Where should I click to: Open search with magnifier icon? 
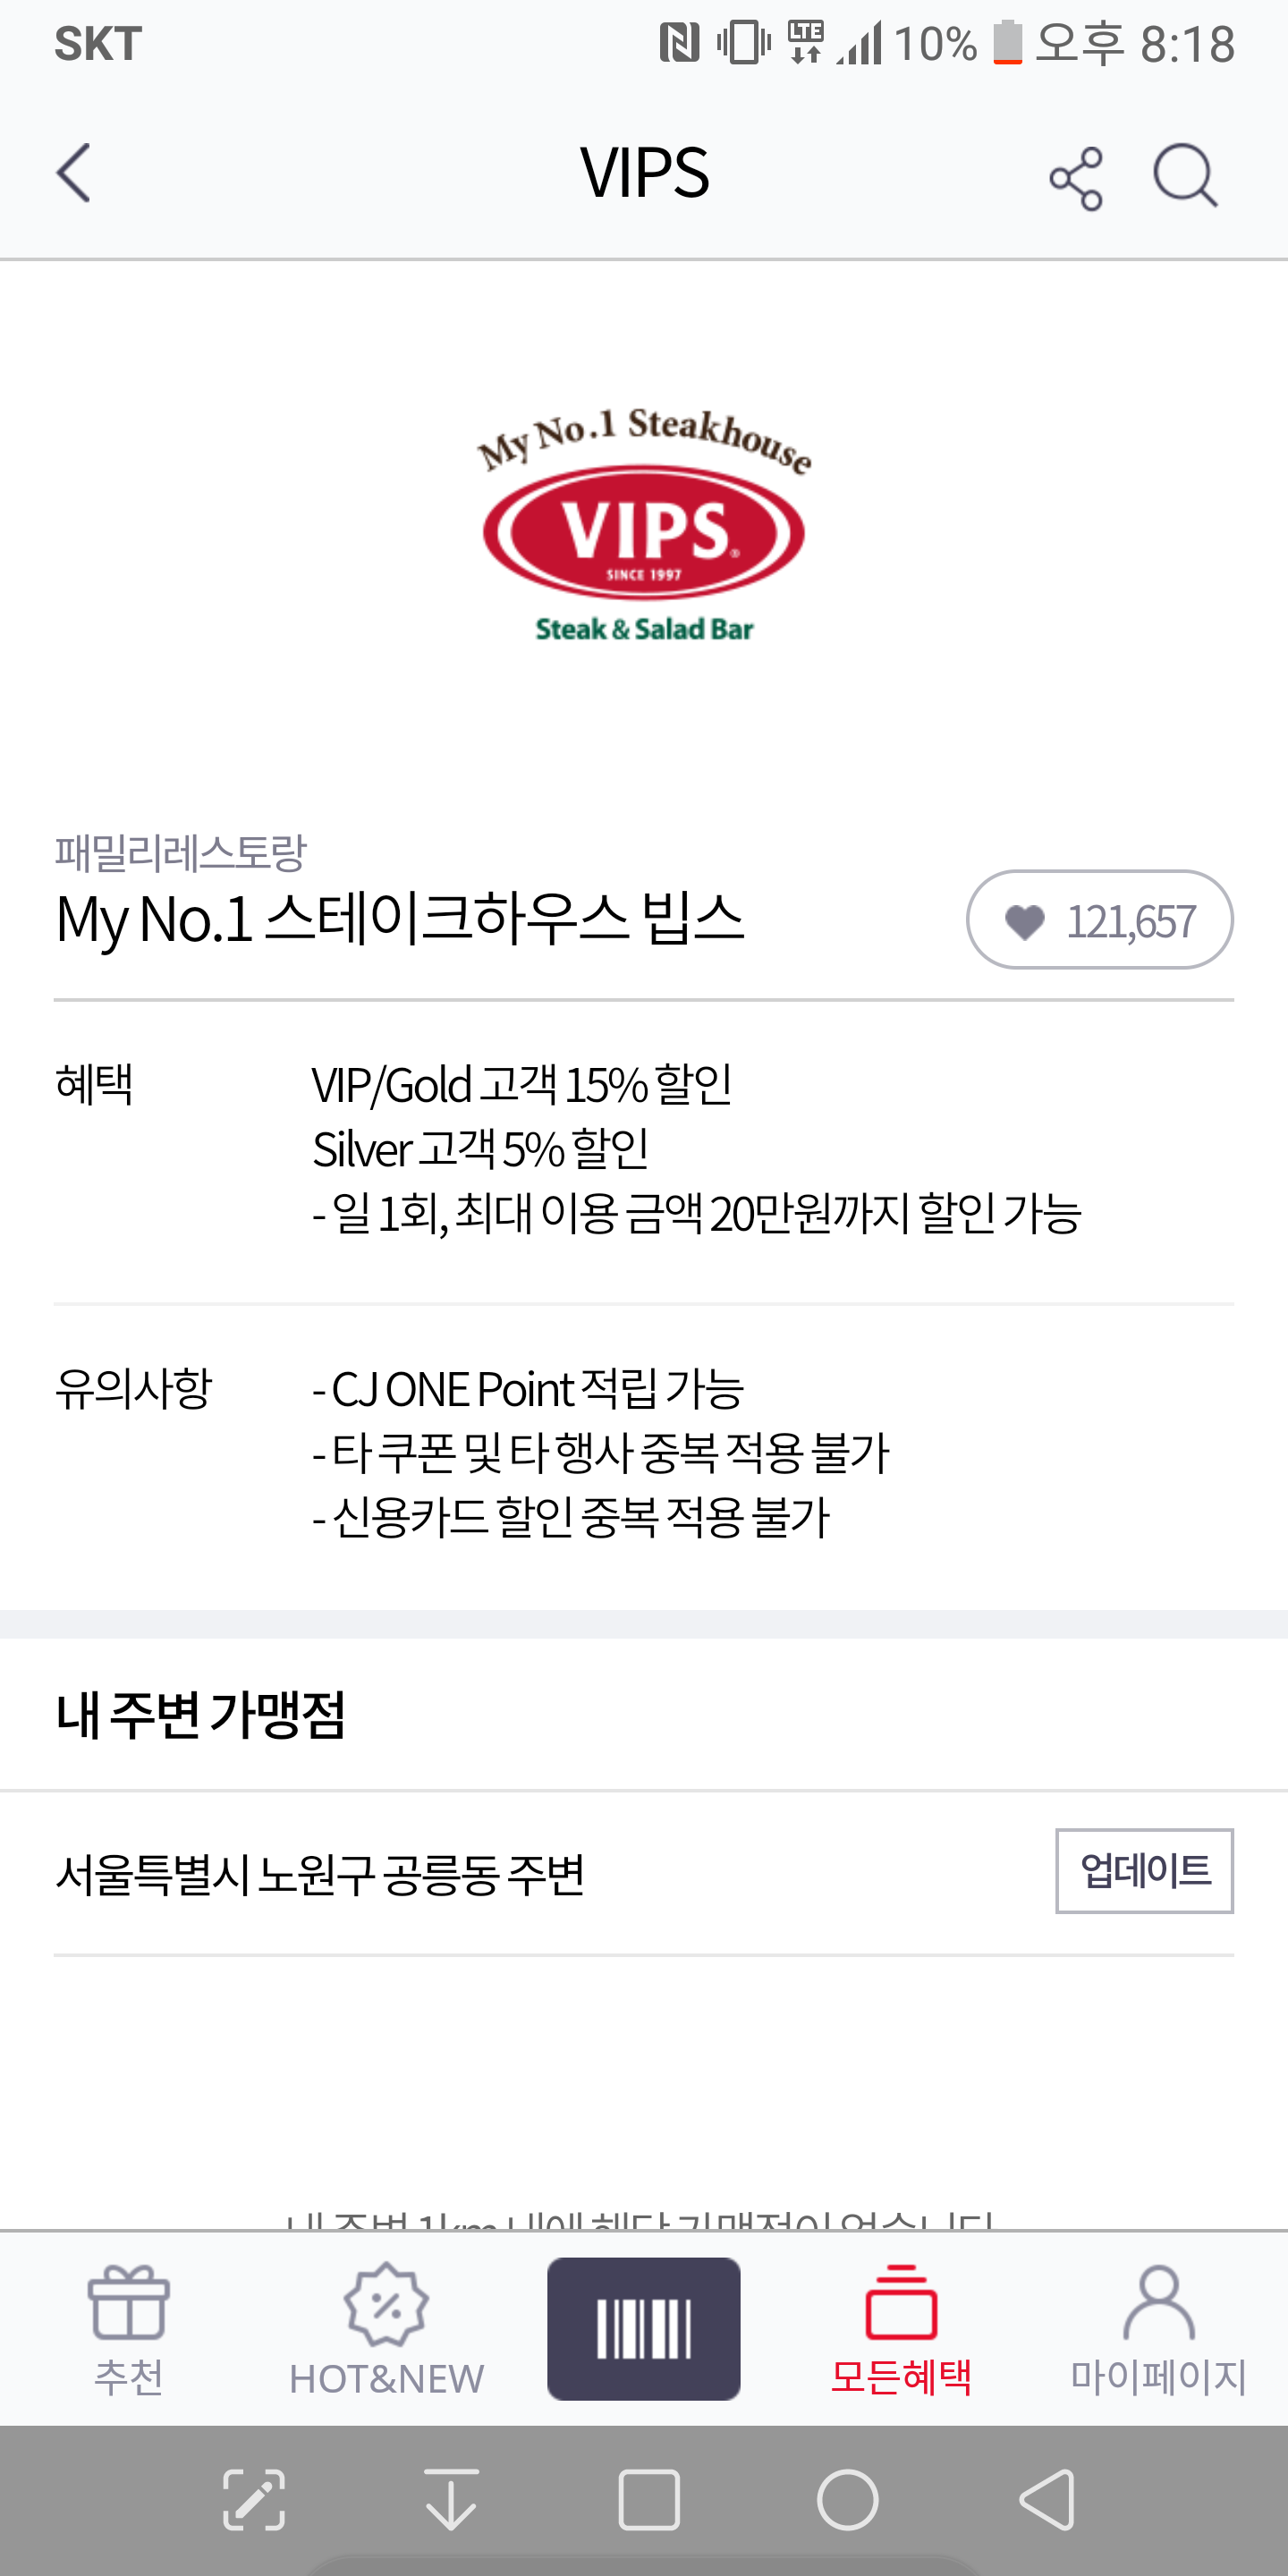pyautogui.click(x=1185, y=176)
